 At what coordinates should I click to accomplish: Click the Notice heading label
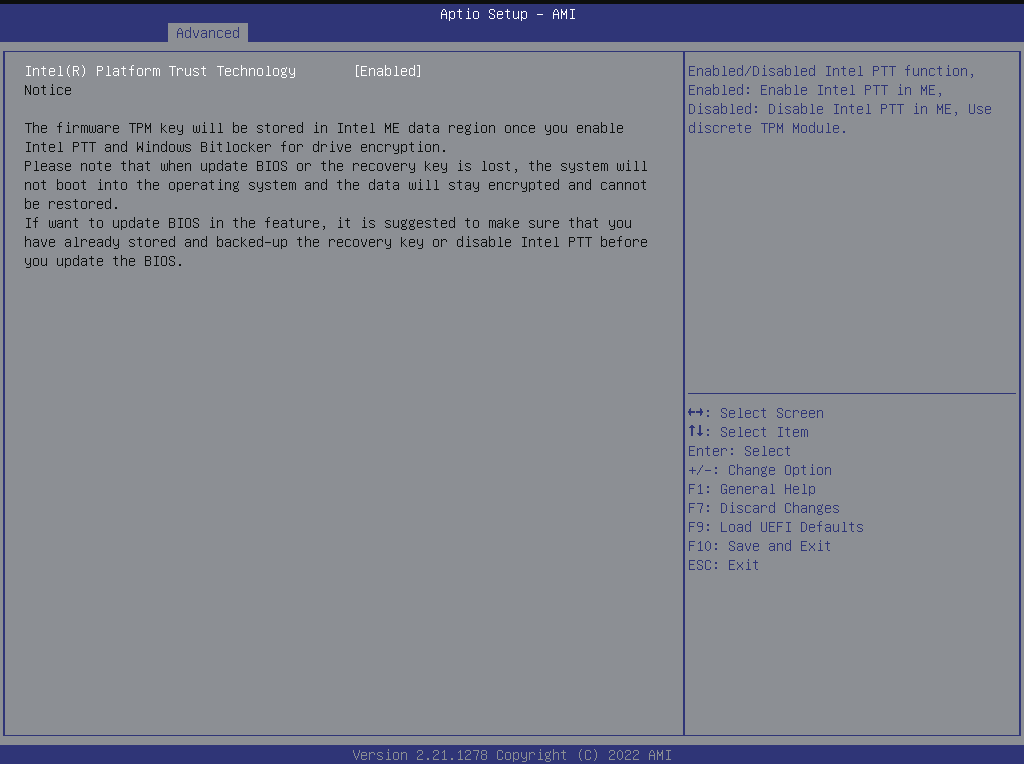[x=48, y=90]
